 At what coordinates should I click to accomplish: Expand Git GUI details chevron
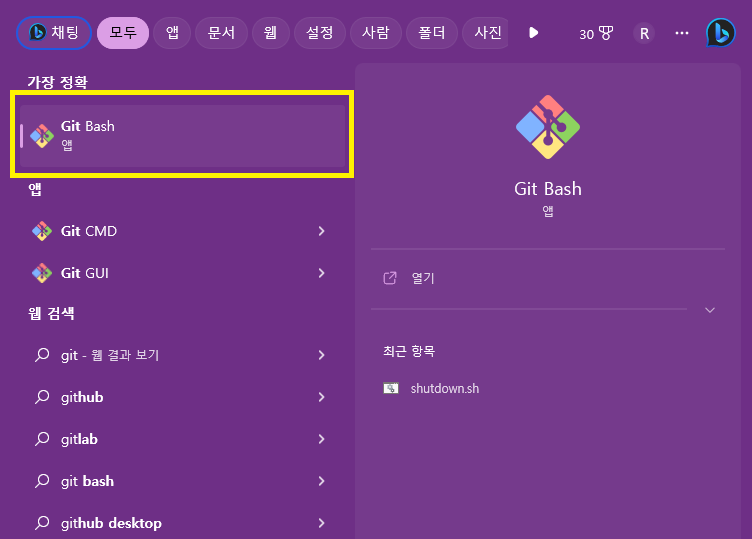coord(321,273)
